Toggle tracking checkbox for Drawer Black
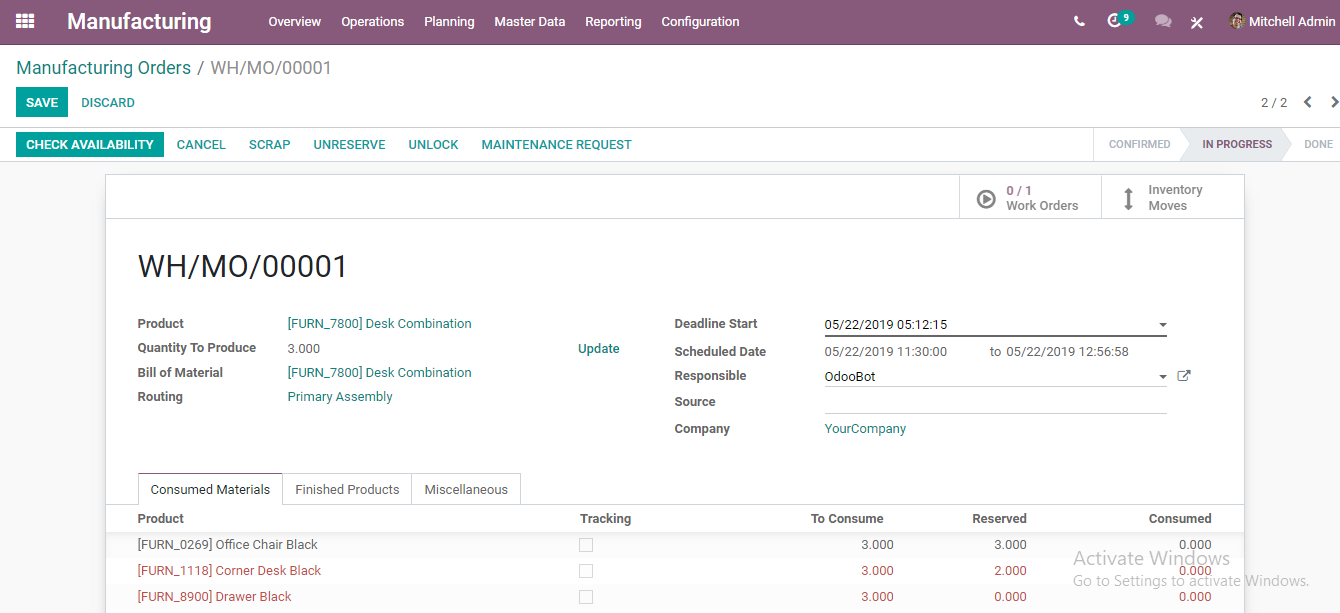 [x=586, y=597]
